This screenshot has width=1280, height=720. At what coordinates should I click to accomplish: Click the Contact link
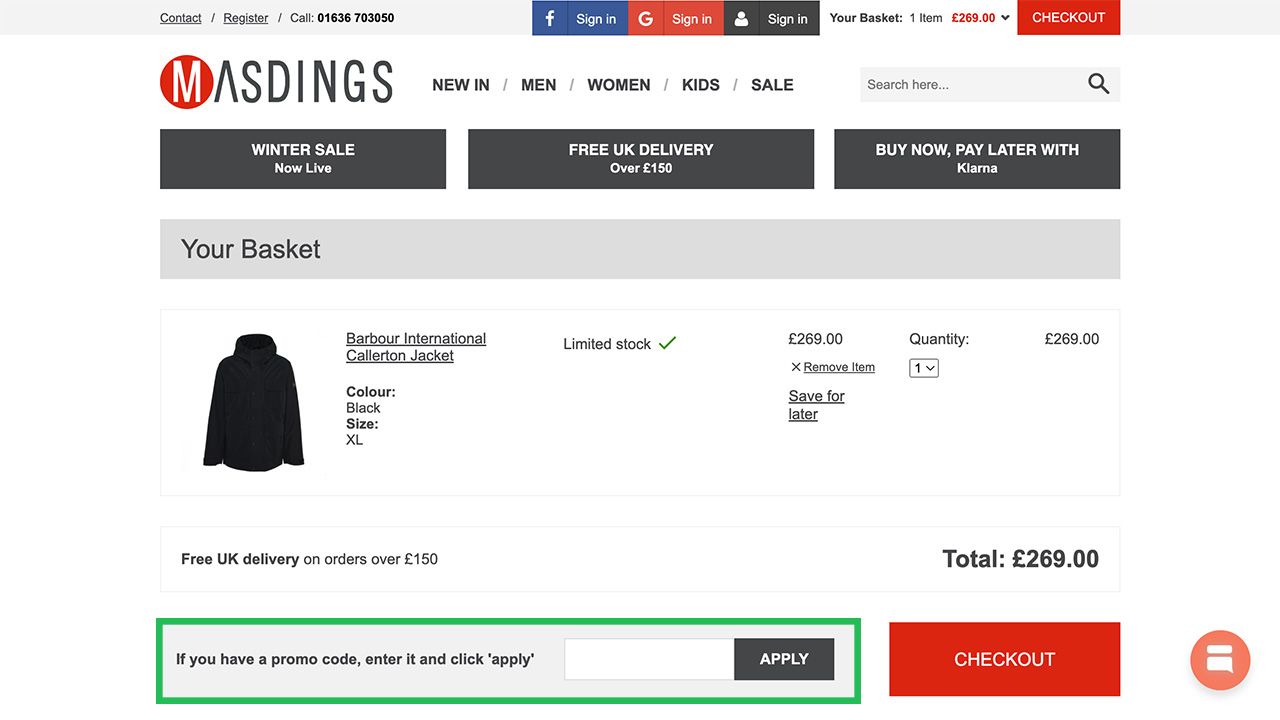181,18
